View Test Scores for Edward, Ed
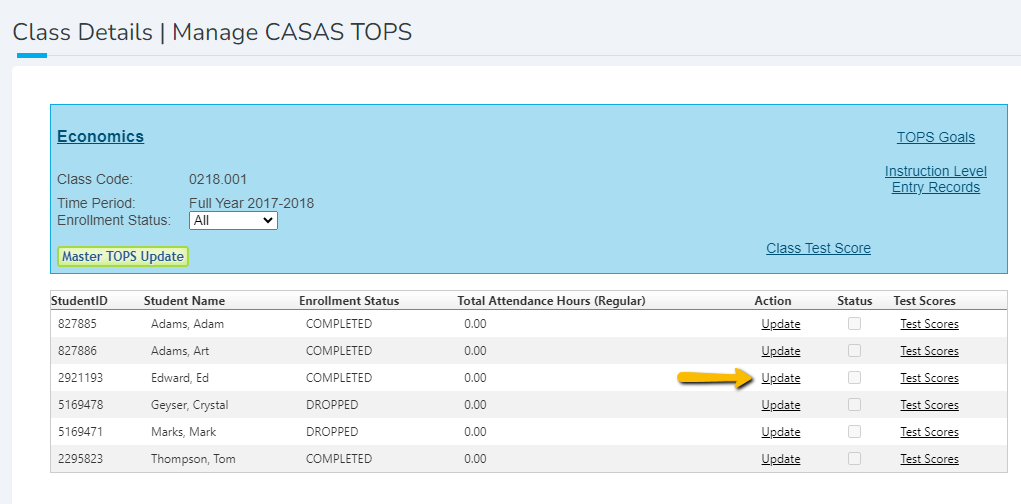Viewport: 1021px width, 504px height. (x=929, y=378)
